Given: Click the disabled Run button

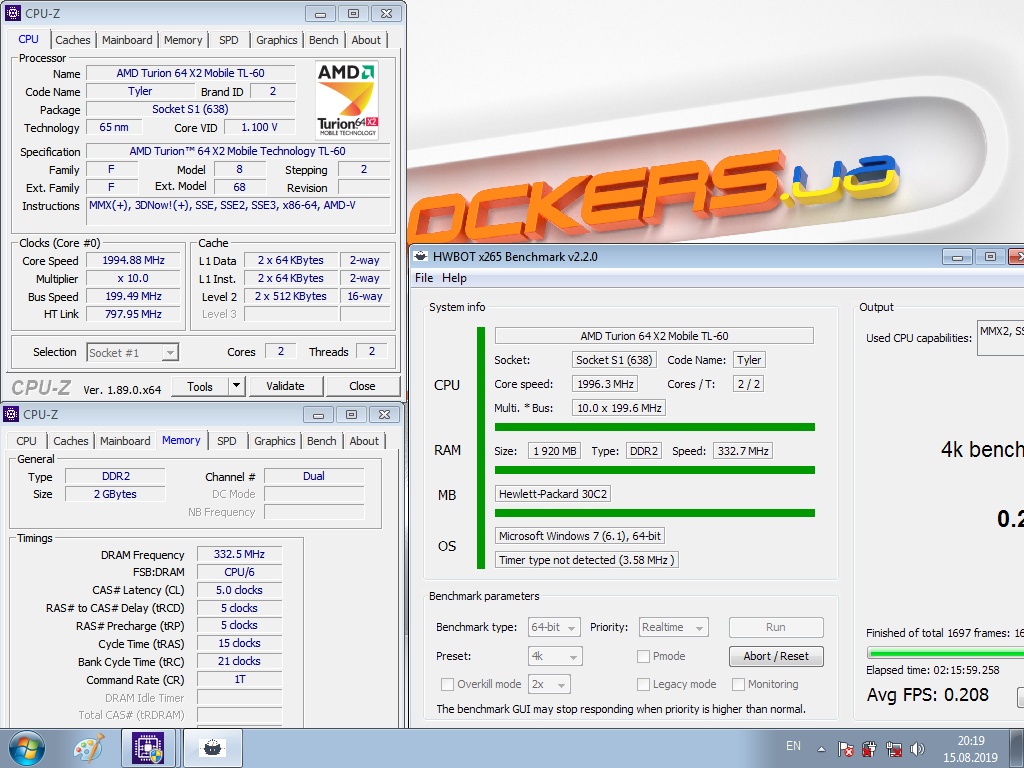Looking at the screenshot, I should 776,628.
